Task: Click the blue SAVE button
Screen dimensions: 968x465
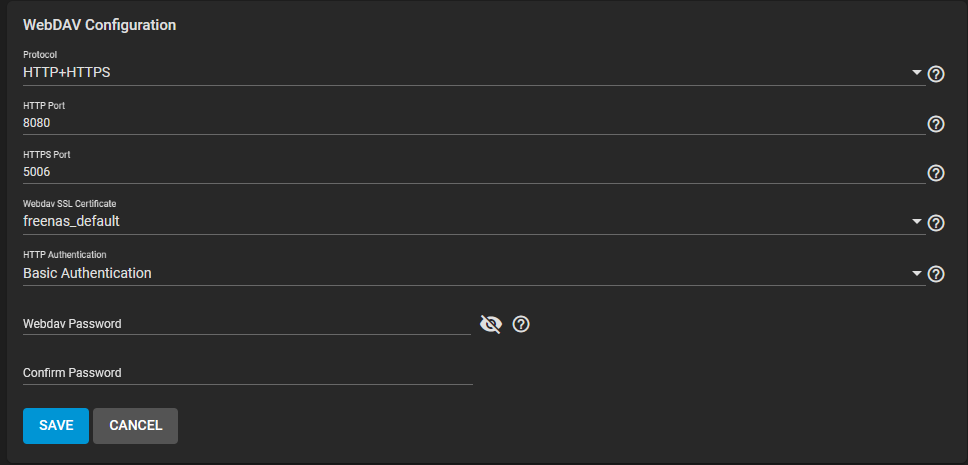Action: (56, 425)
